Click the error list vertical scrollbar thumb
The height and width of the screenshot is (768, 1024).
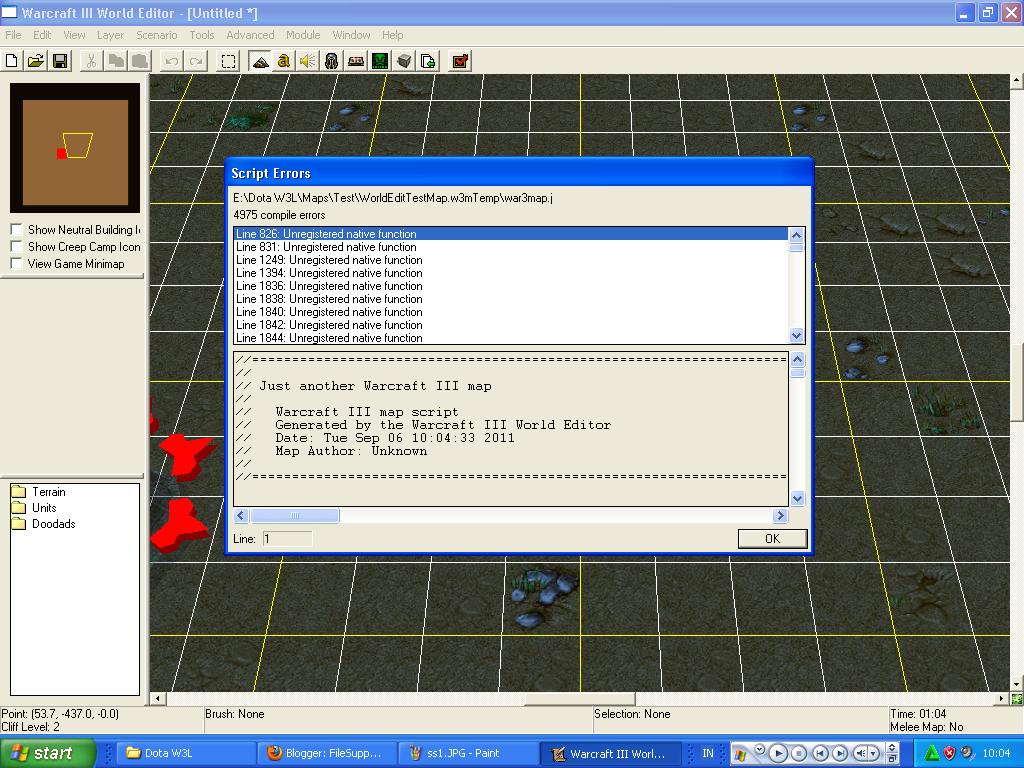click(797, 248)
